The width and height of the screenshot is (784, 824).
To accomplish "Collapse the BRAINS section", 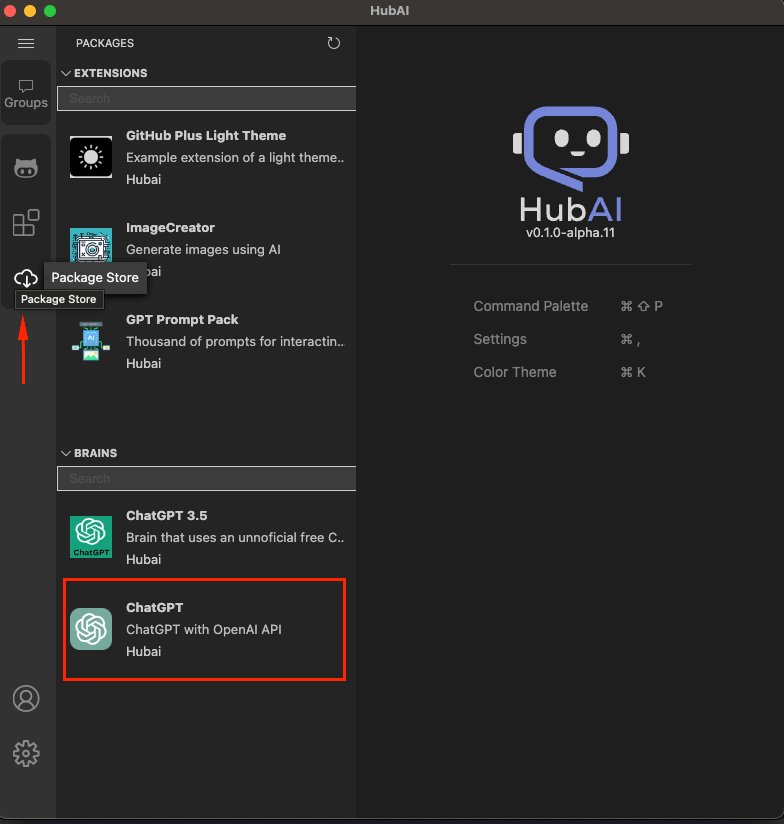I will click(66, 453).
